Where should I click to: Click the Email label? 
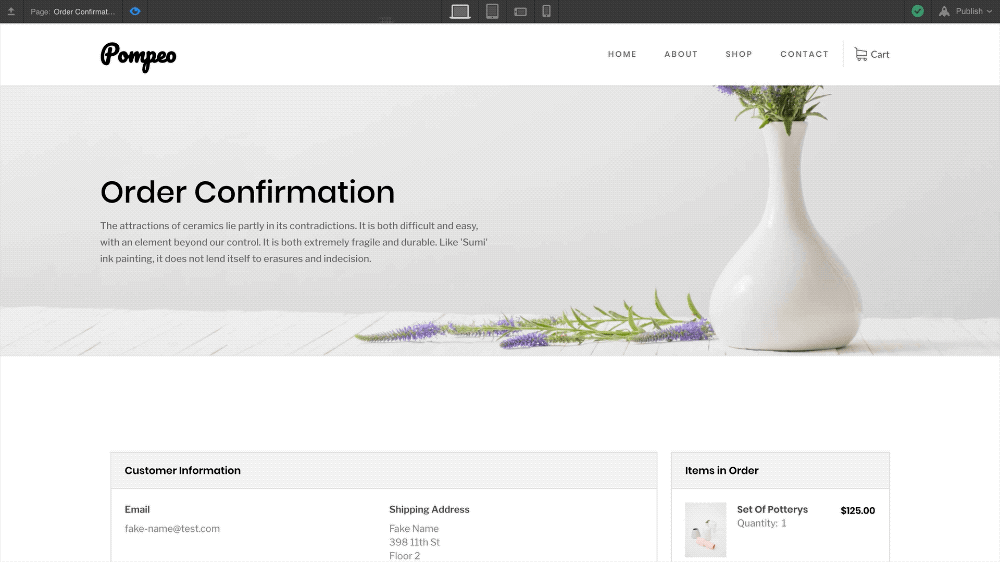(137, 509)
